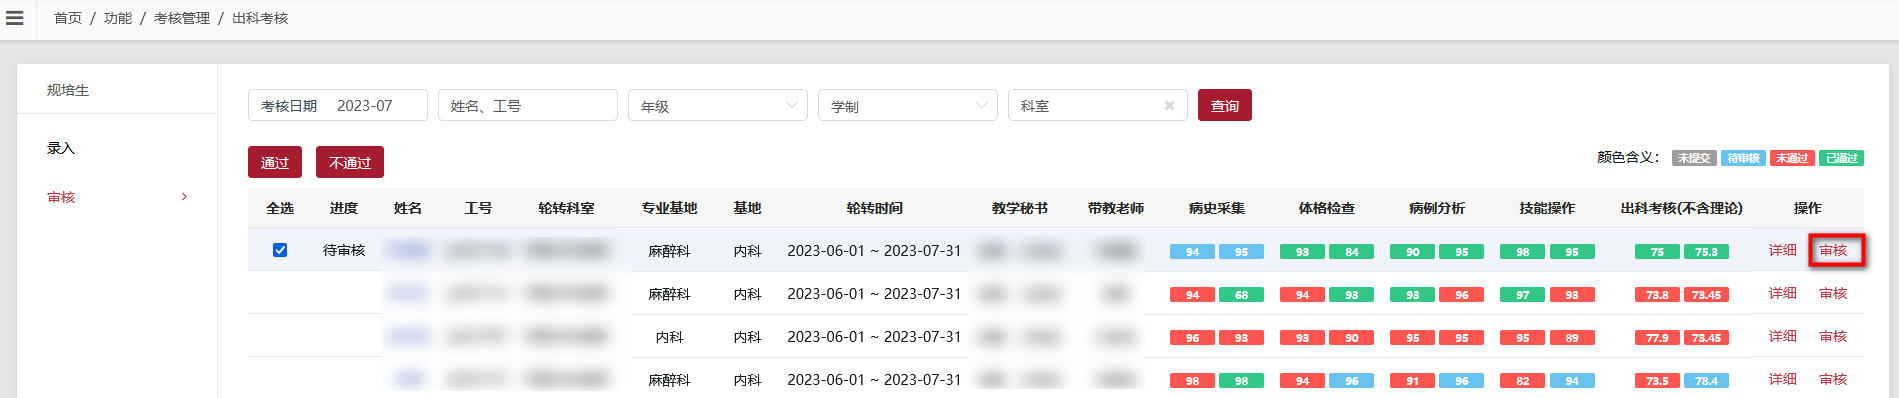This screenshot has width=1899, height=398.
Task: Click the red 77.9 total score badge
Action: tap(1657, 338)
